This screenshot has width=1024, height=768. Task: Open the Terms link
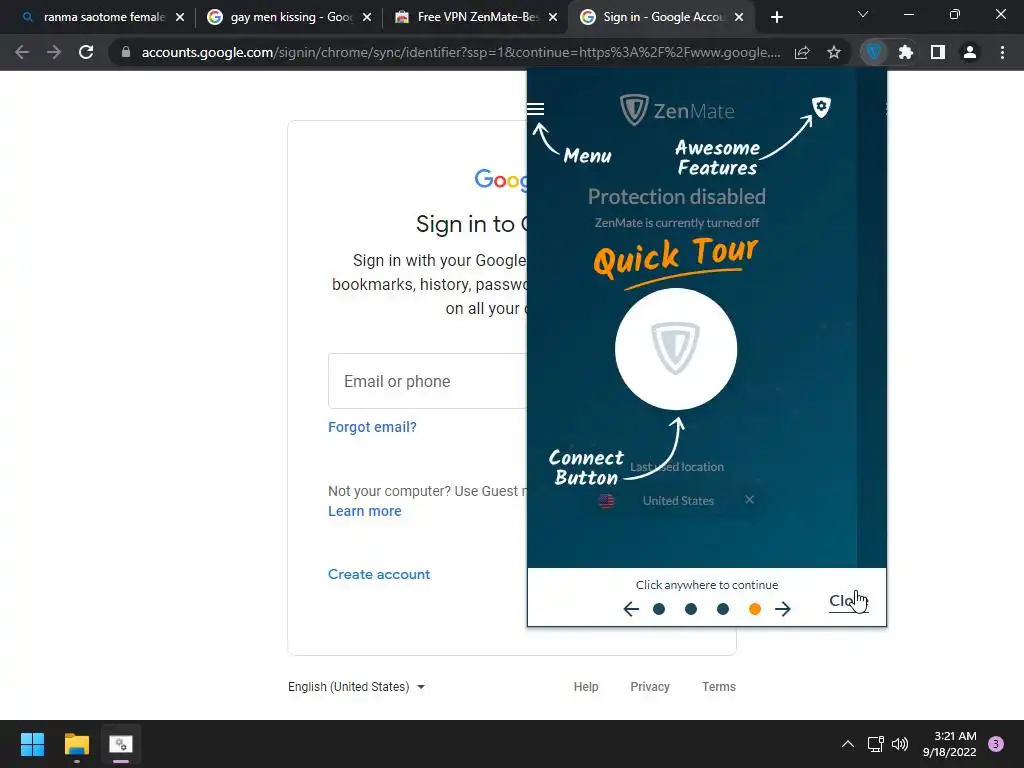pyautogui.click(x=718, y=686)
